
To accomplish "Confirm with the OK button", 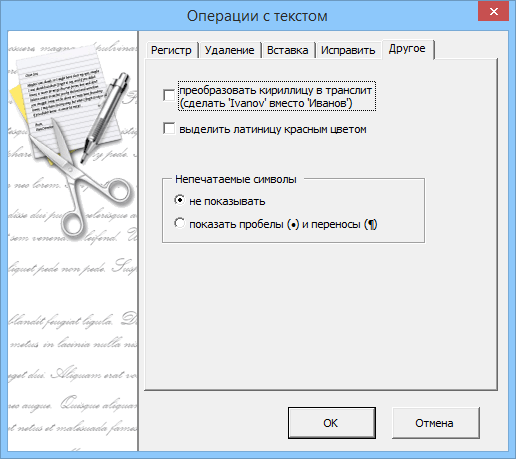I will coord(332,423).
